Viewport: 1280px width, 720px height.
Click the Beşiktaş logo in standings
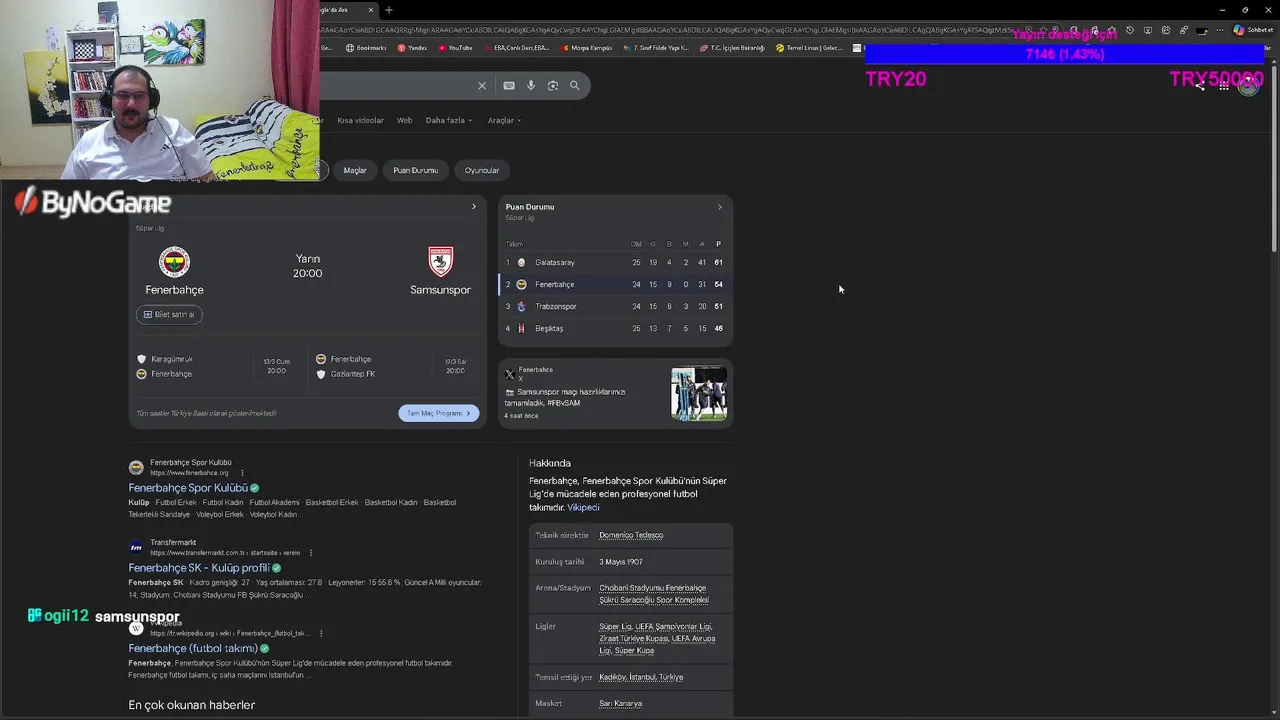coord(521,329)
